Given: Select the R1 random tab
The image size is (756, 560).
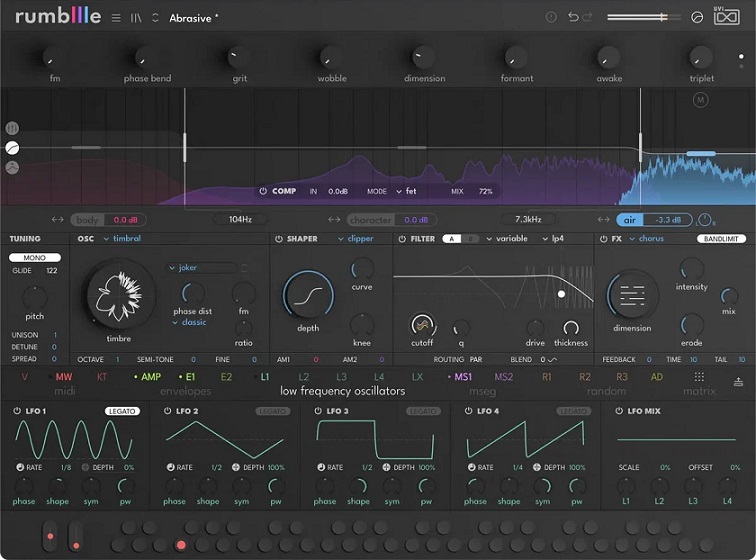Looking at the screenshot, I should 547,377.
